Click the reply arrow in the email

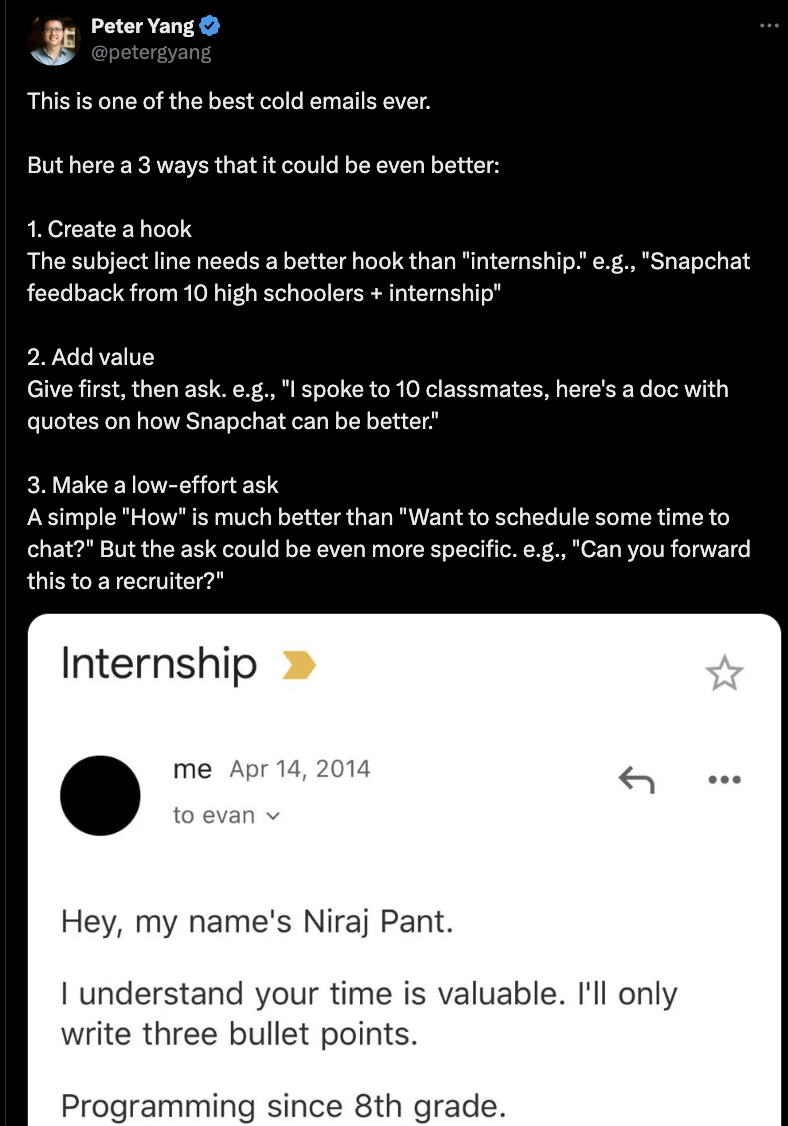click(636, 778)
